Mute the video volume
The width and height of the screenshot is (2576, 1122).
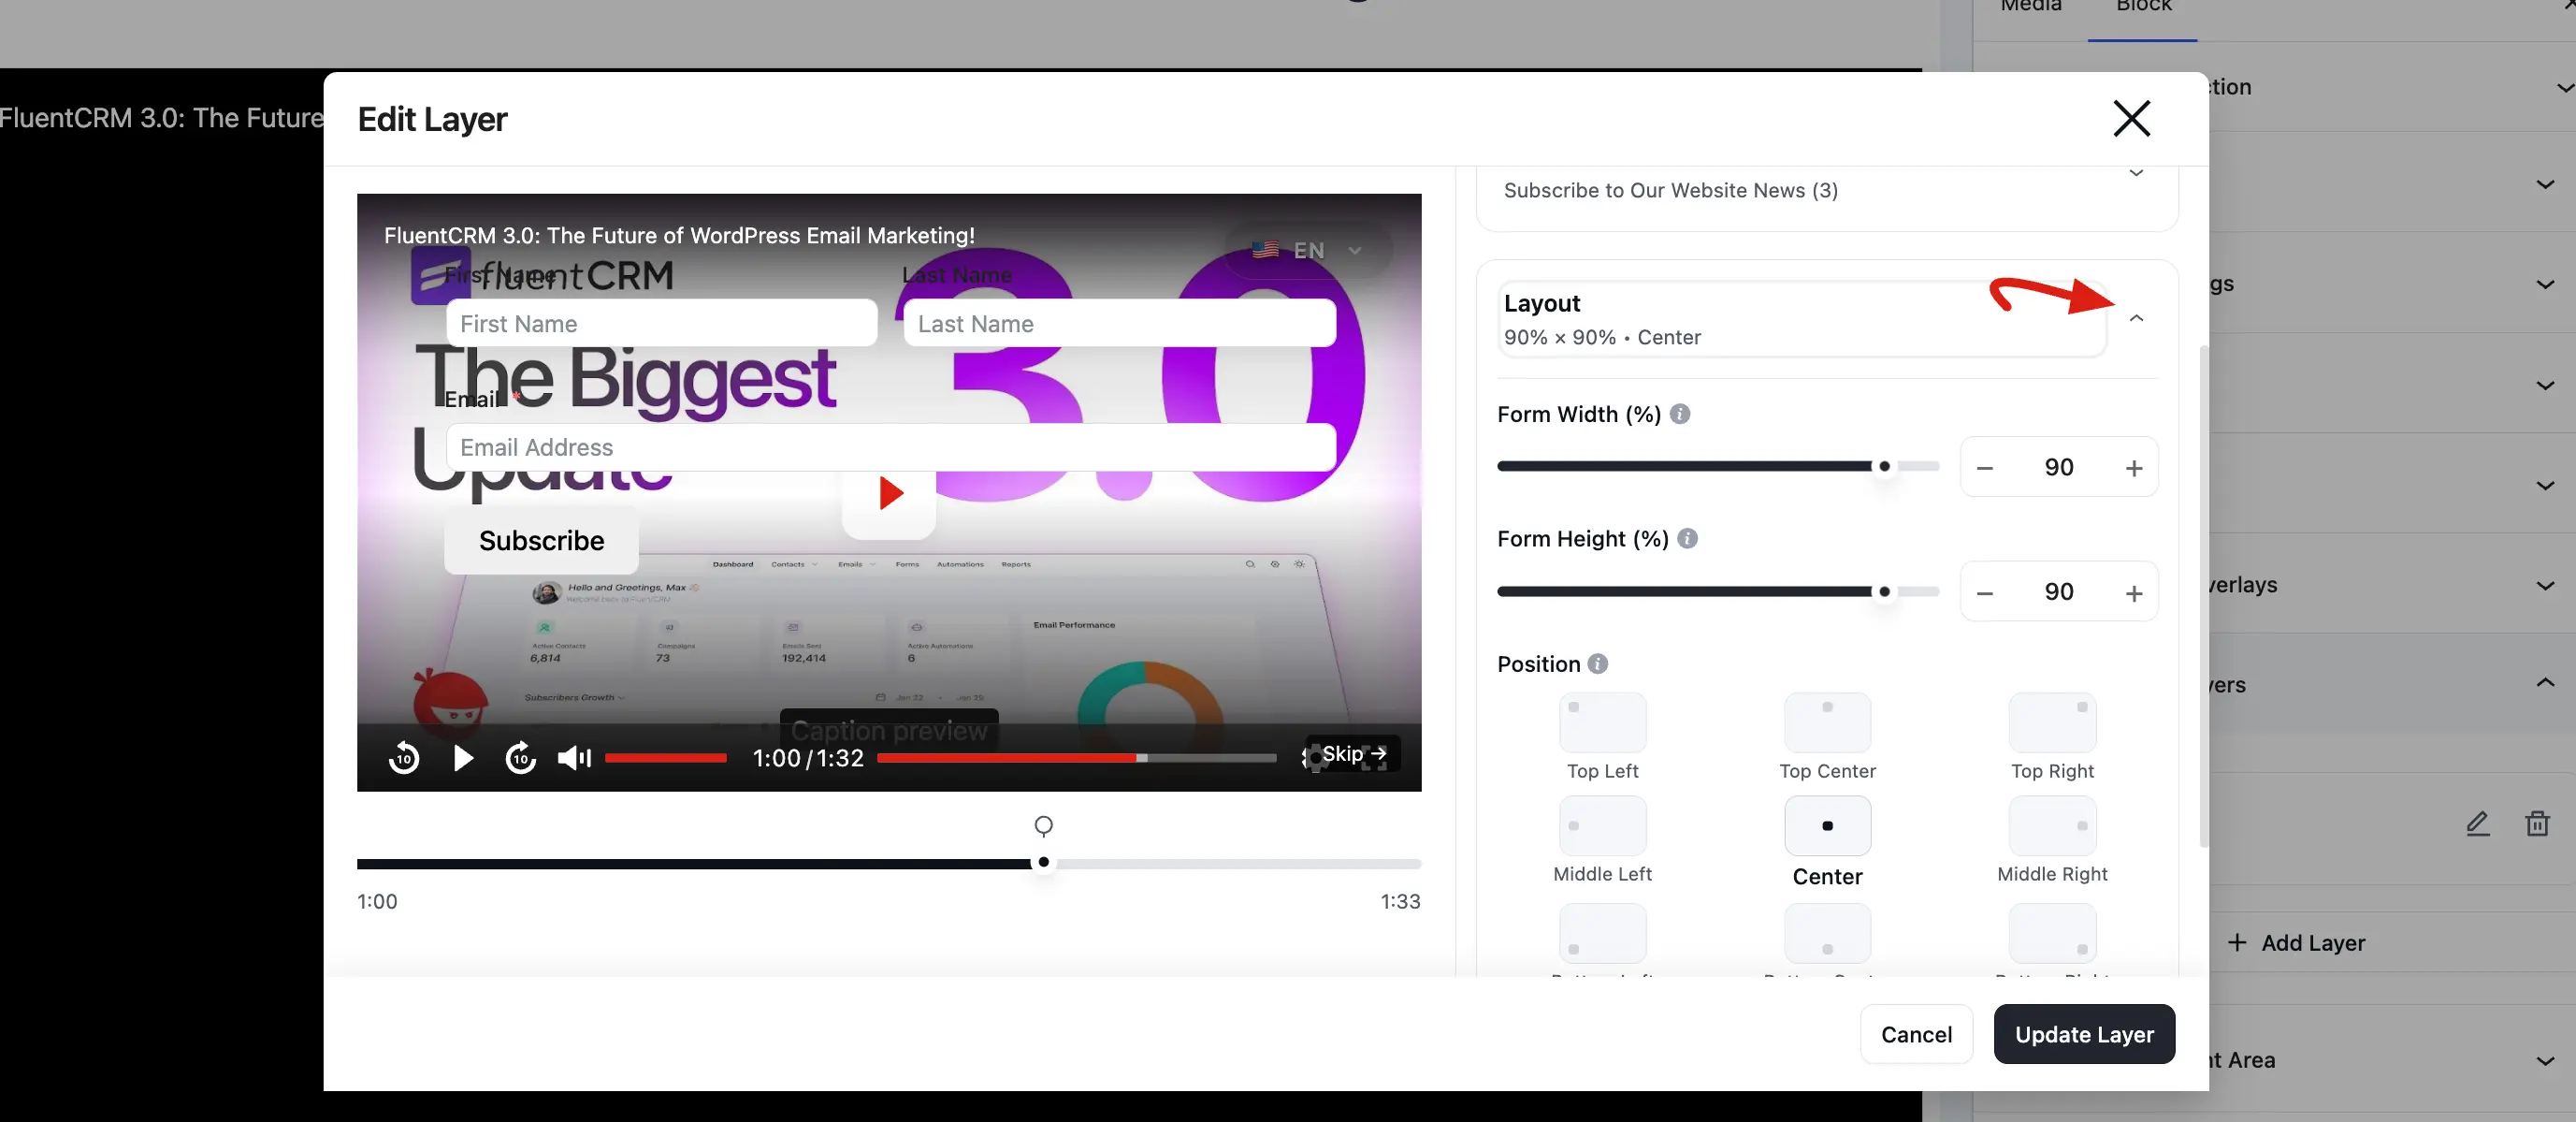pyautogui.click(x=574, y=758)
